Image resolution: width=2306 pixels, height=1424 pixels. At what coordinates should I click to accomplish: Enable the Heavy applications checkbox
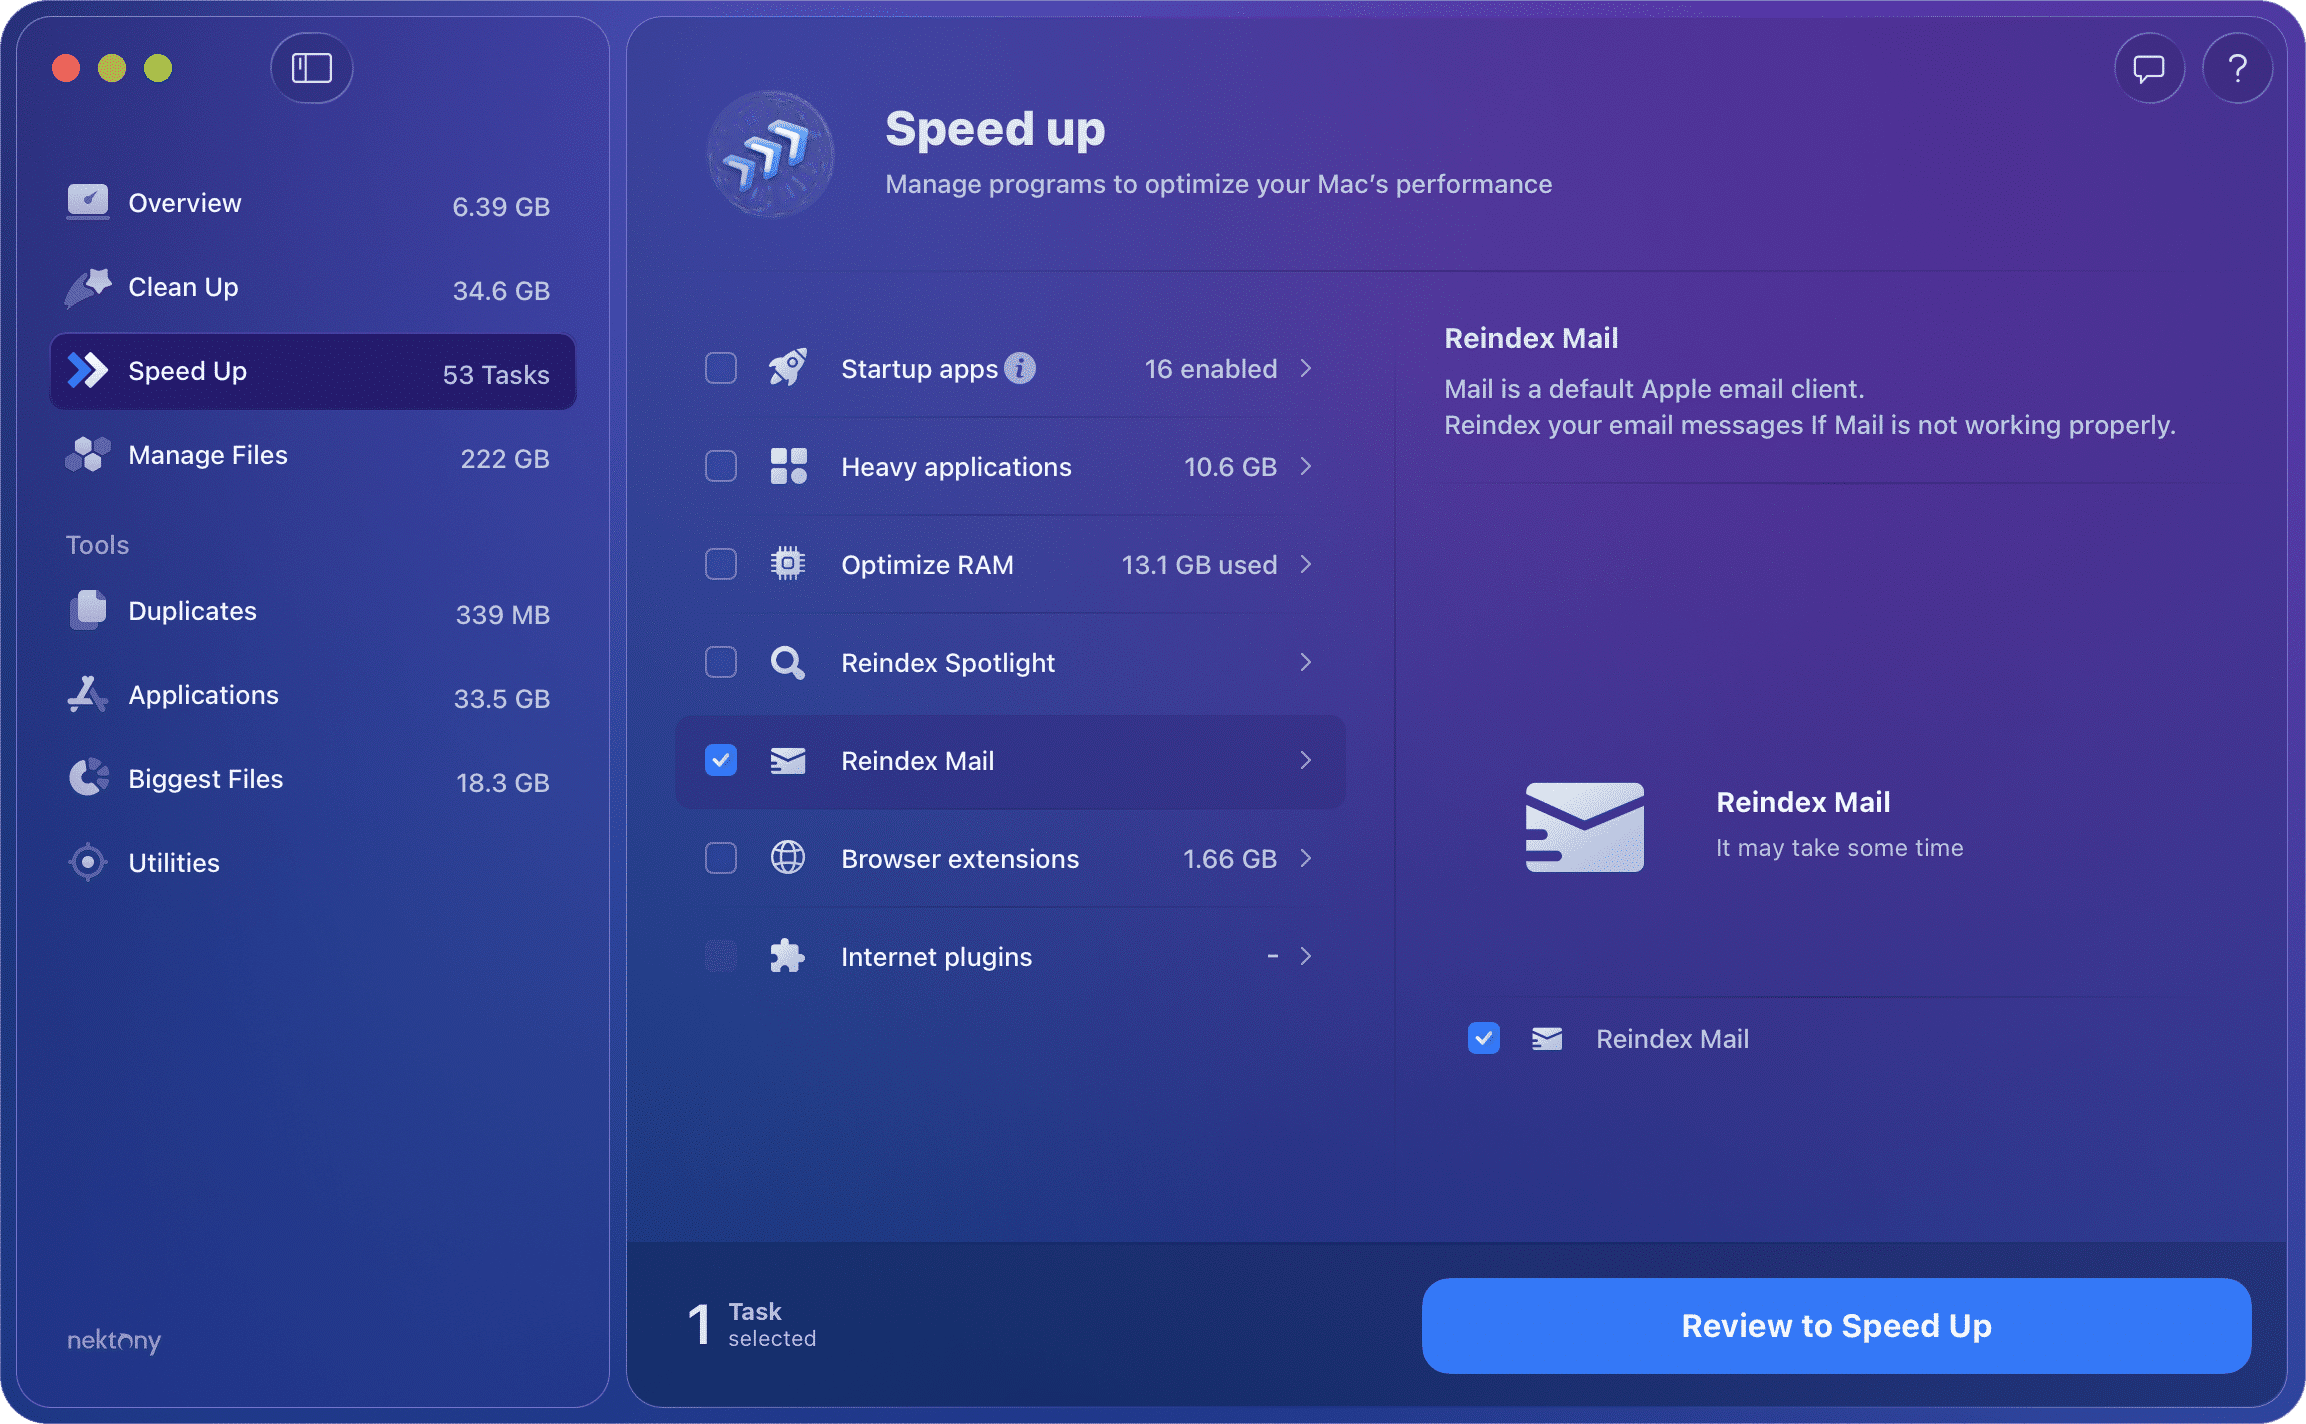tap(720, 466)
